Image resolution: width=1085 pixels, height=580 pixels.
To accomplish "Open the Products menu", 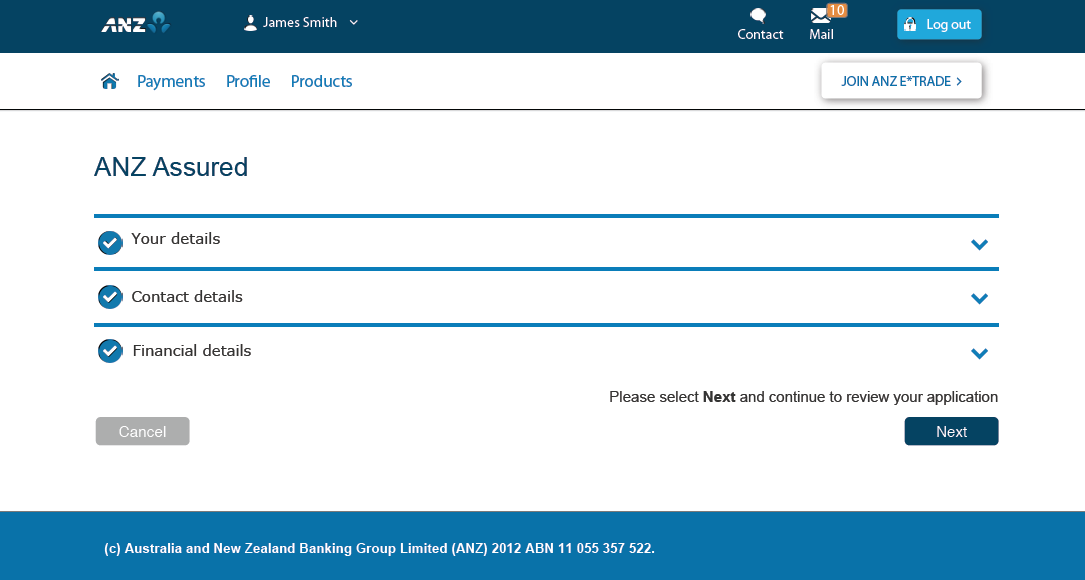I will [321, 82].
